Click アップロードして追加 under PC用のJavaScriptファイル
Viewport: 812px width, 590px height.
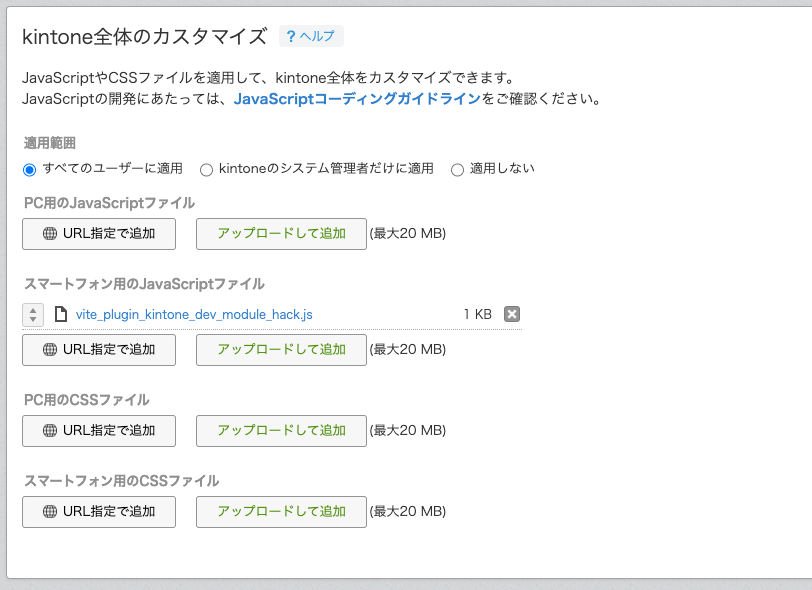pyautogui.click(x=281, y=234)
